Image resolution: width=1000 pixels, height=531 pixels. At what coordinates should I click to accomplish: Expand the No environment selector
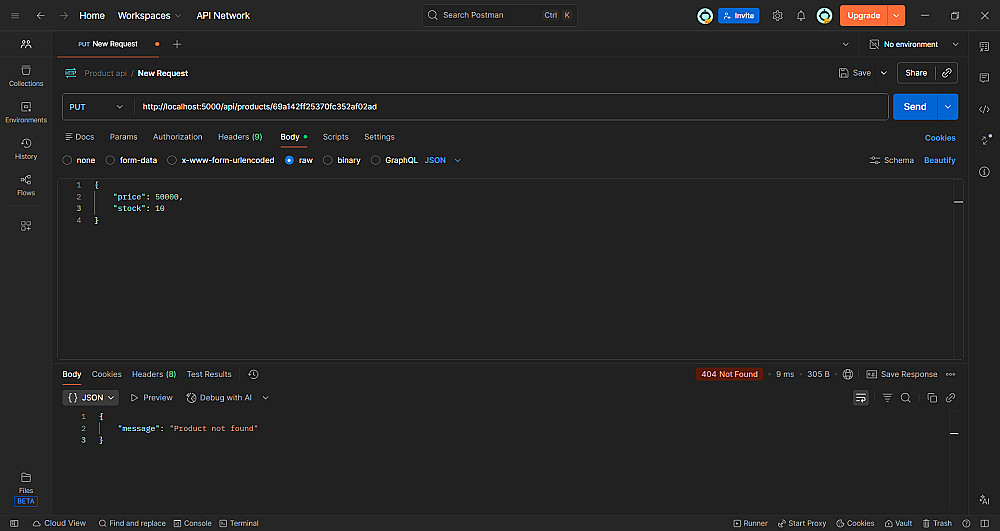coord(913,45)
